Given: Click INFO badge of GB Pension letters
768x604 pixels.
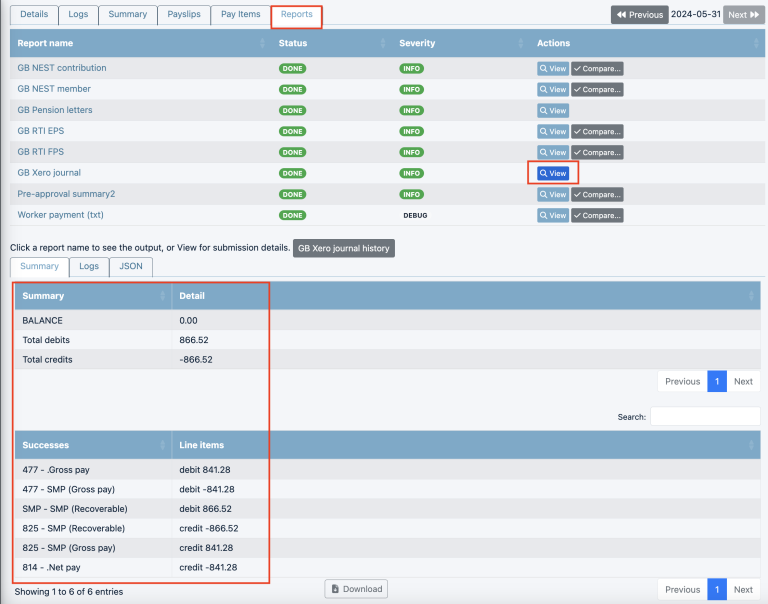Looking at the screenshot, I should 411,111.
